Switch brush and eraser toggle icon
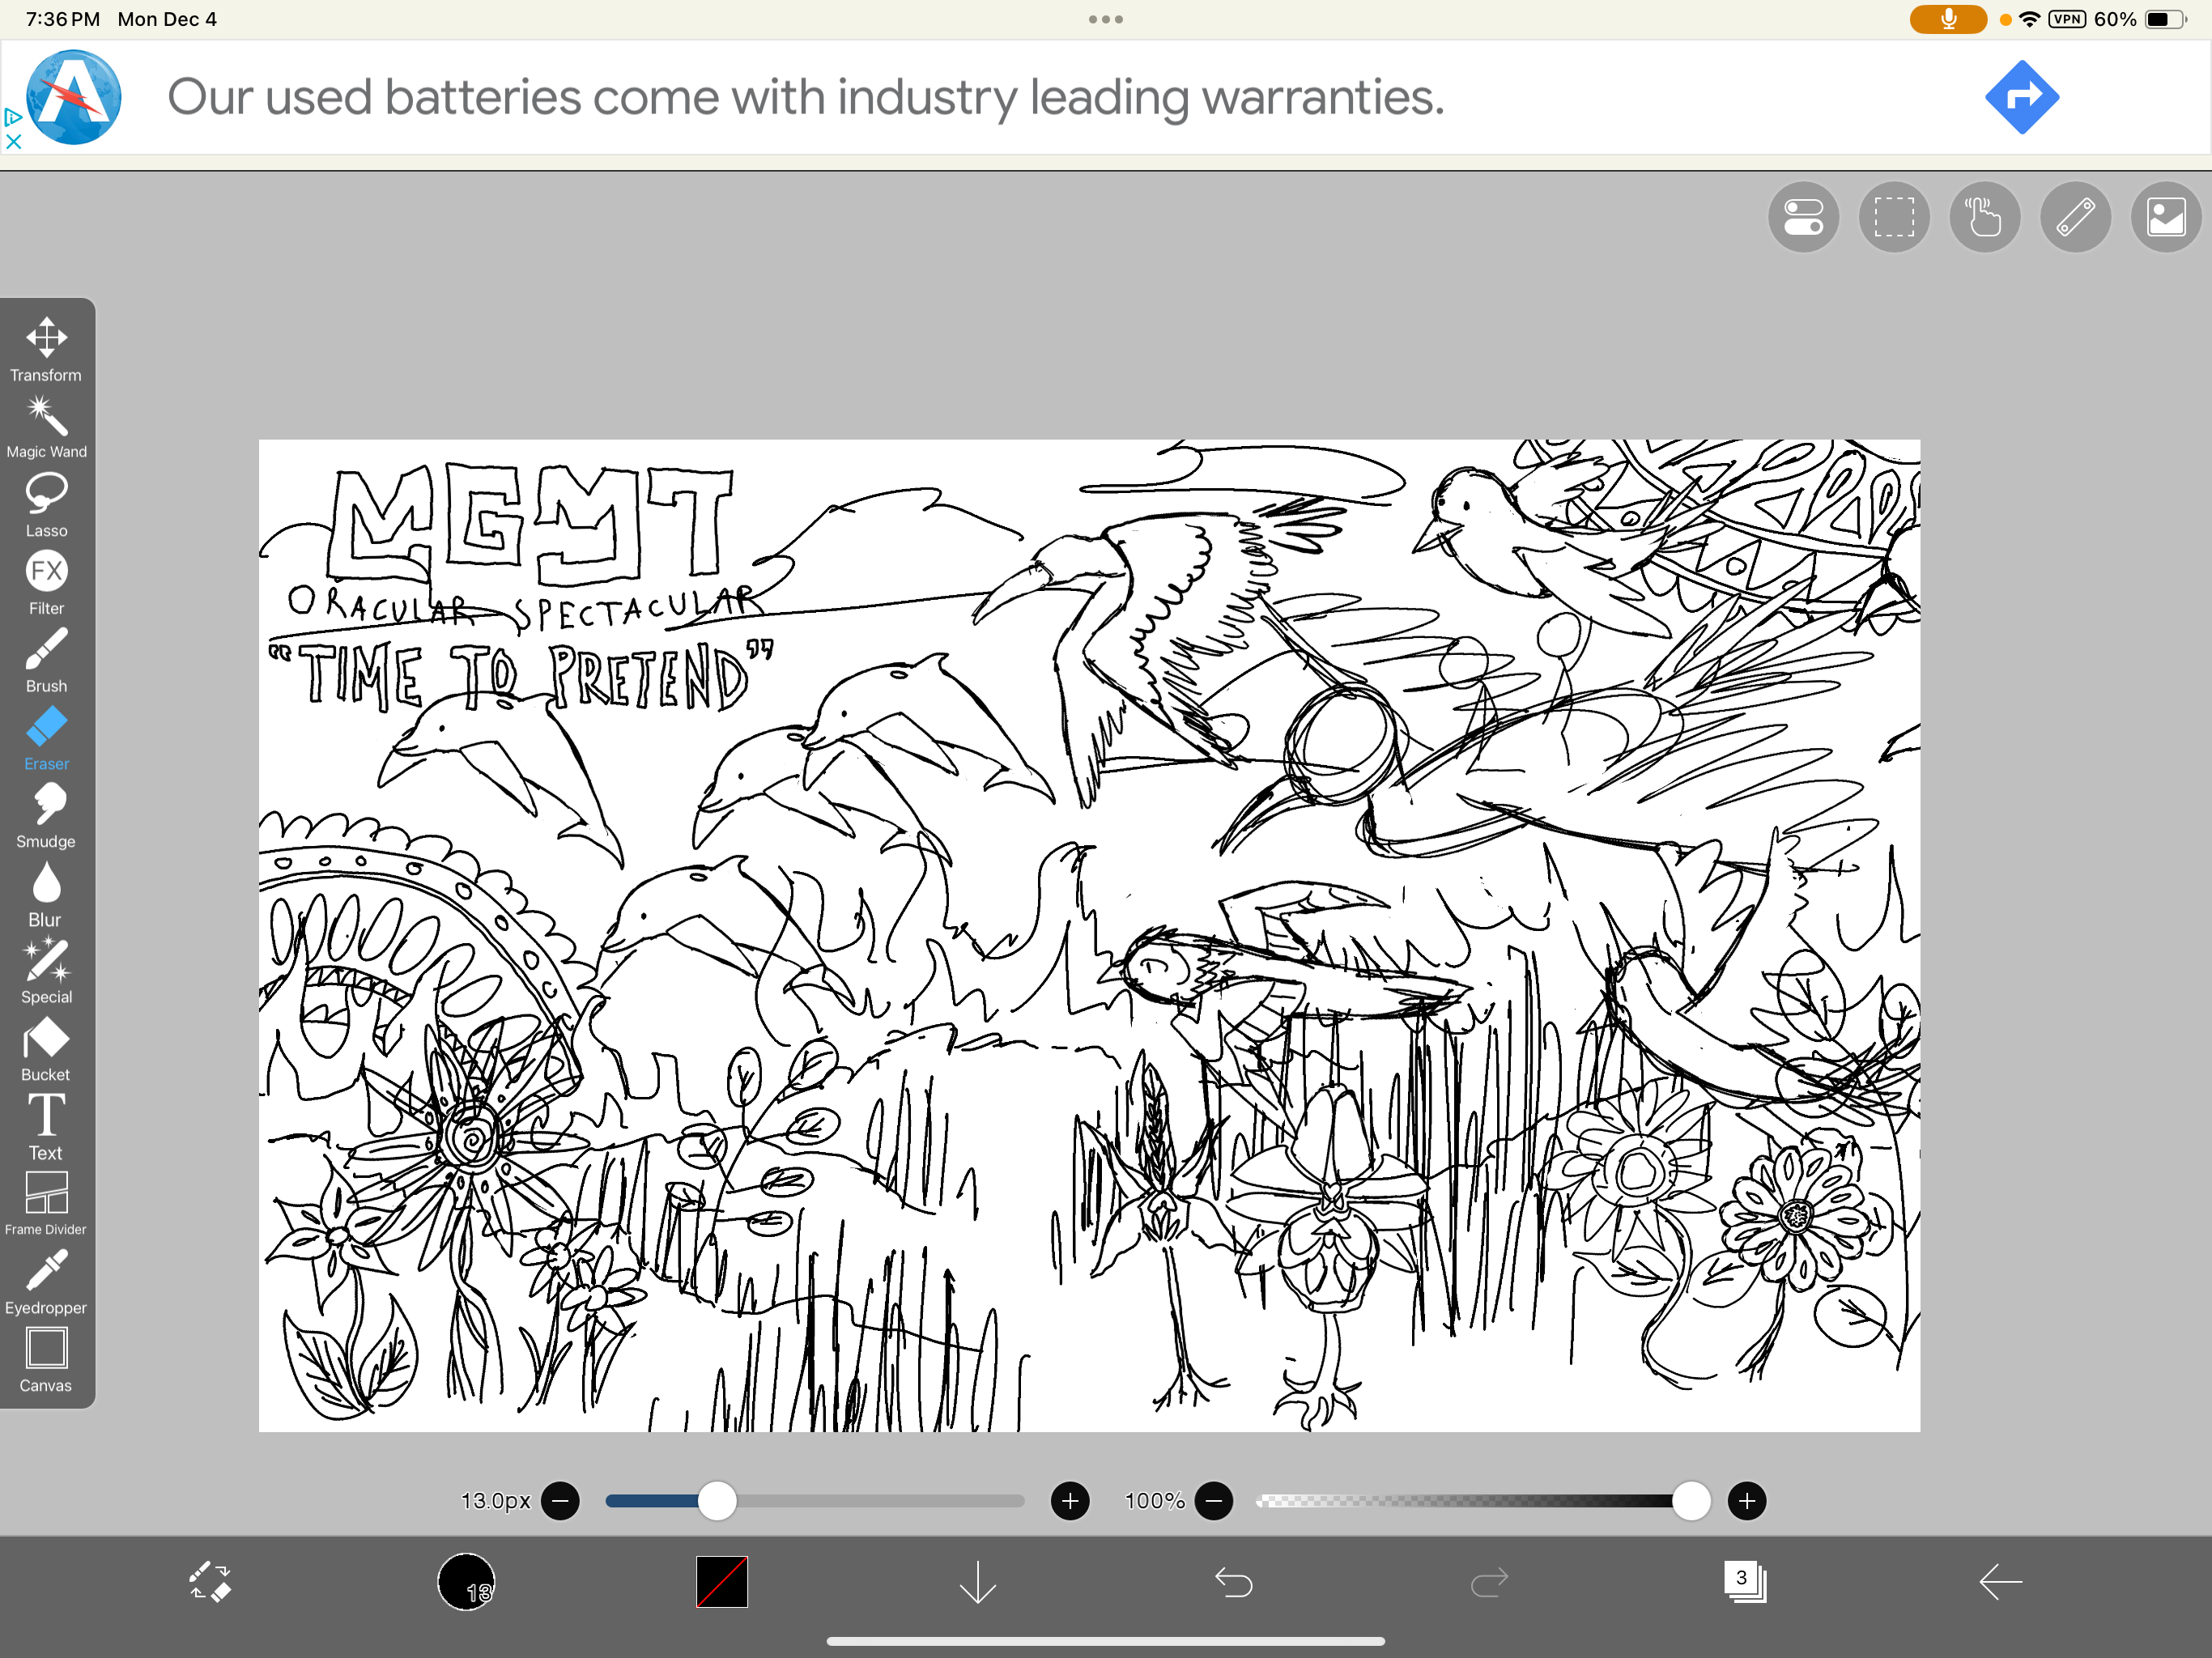 pyautogui.click(x=210, y=1582)
